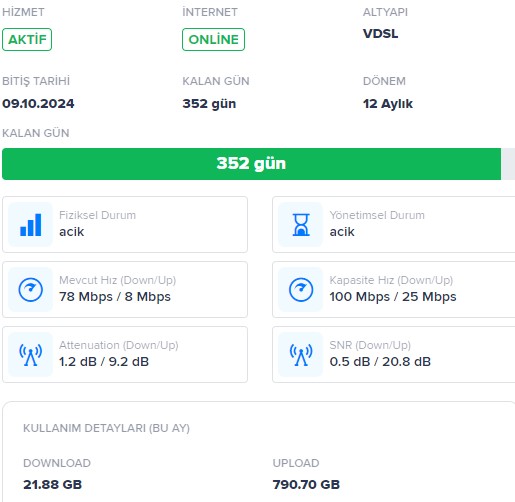This screenshot has width=515, height=502.
Task: Click the AKTİF service status badge
Action: pos(27,40)
